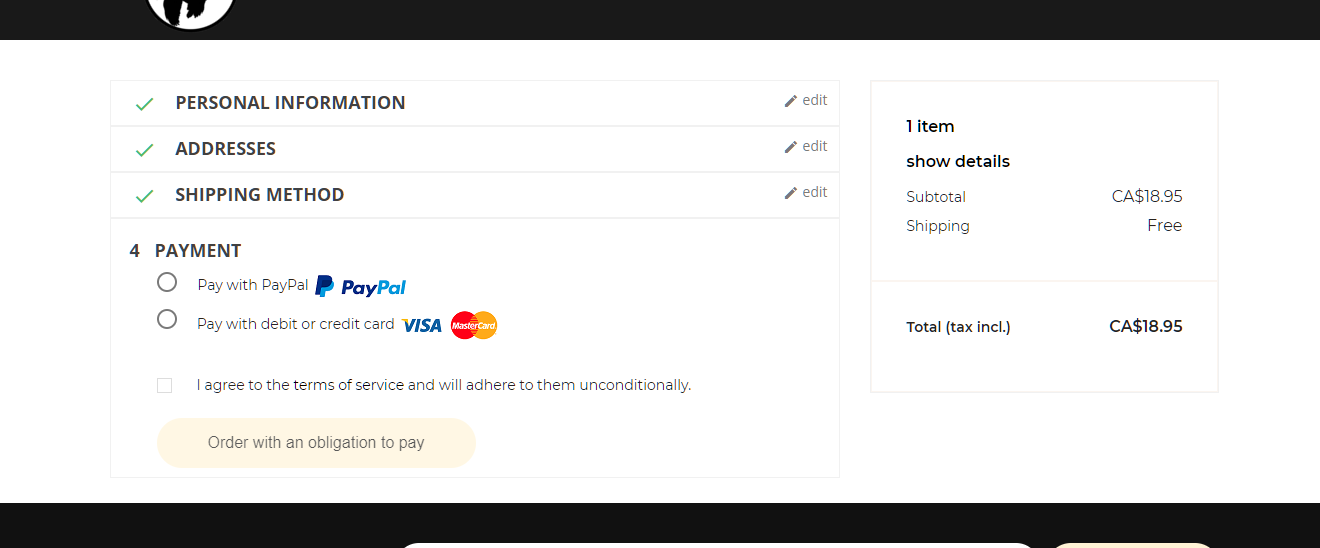Click the footer input field
Image resolution: width=1320 pixels, height=548 pixels.
pos(716,545)
